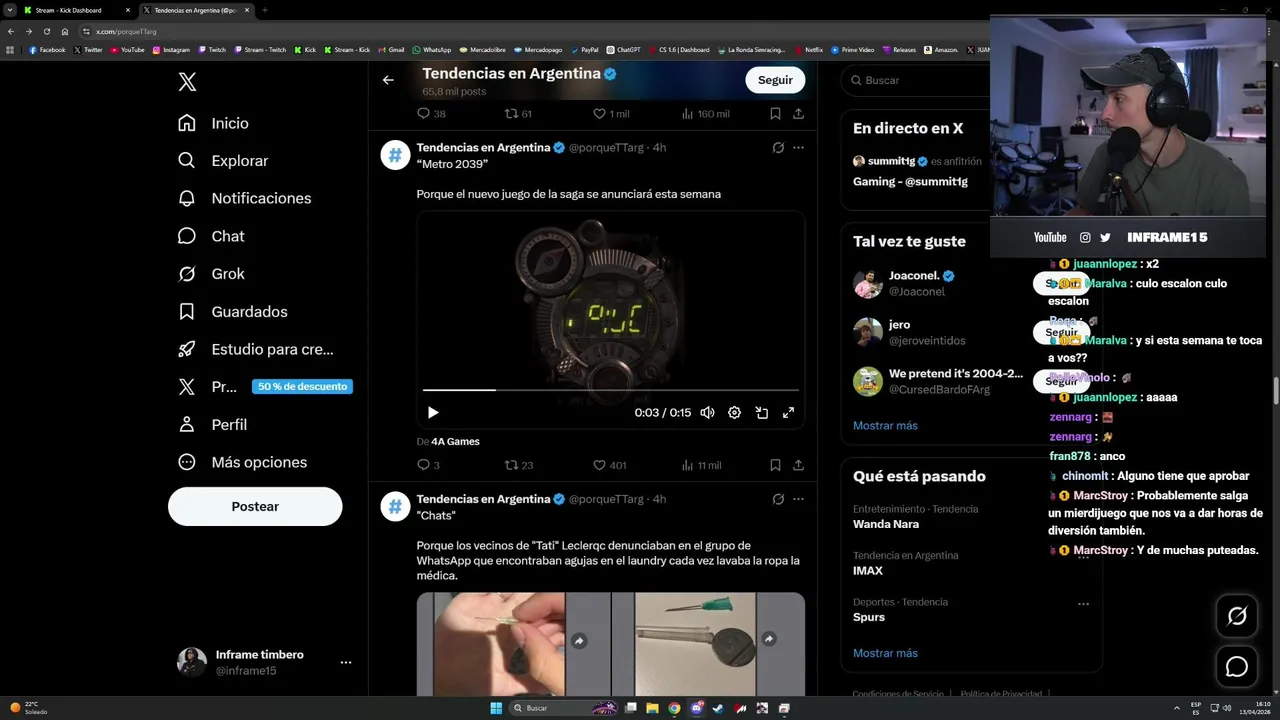Open more options on the Metro 2039 post
Viewport: 1280px width, 720px height.
(798, 148)
